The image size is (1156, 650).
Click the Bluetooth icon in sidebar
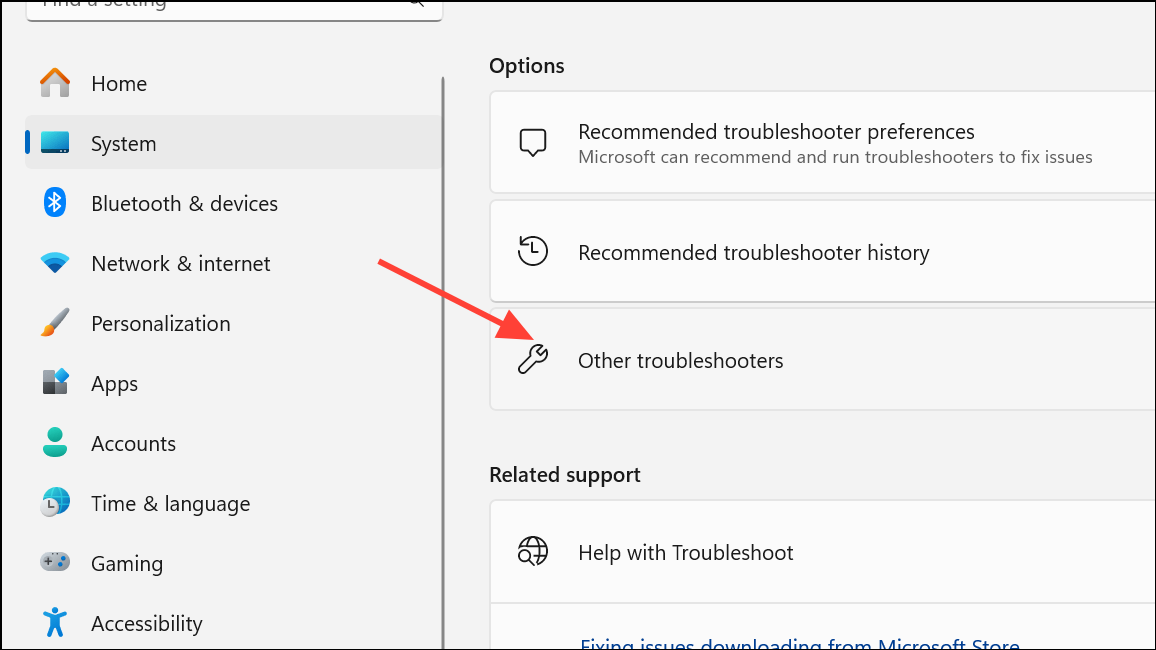pyautogui.click(x=55, y=203)
